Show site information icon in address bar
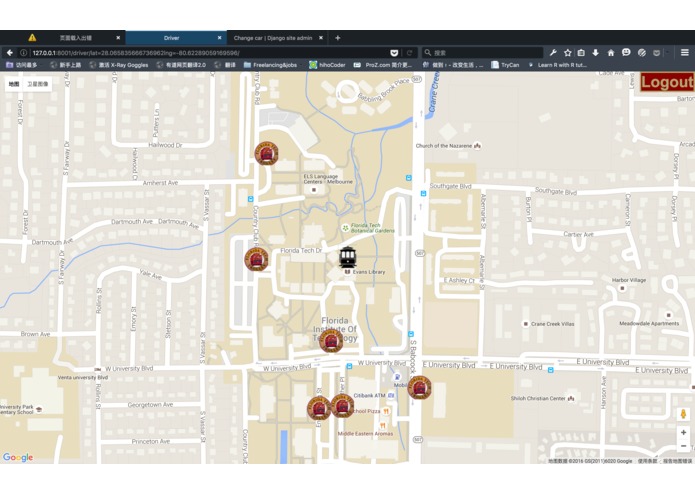This screenshot has height=494, width=695. point(23,53)
